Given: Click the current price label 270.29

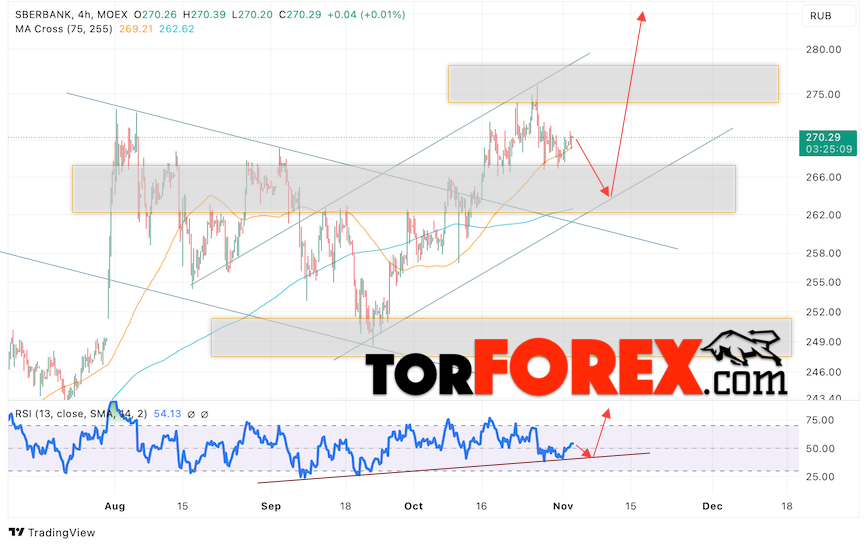Looking at the screenshot, I should [x=823, y=137].
